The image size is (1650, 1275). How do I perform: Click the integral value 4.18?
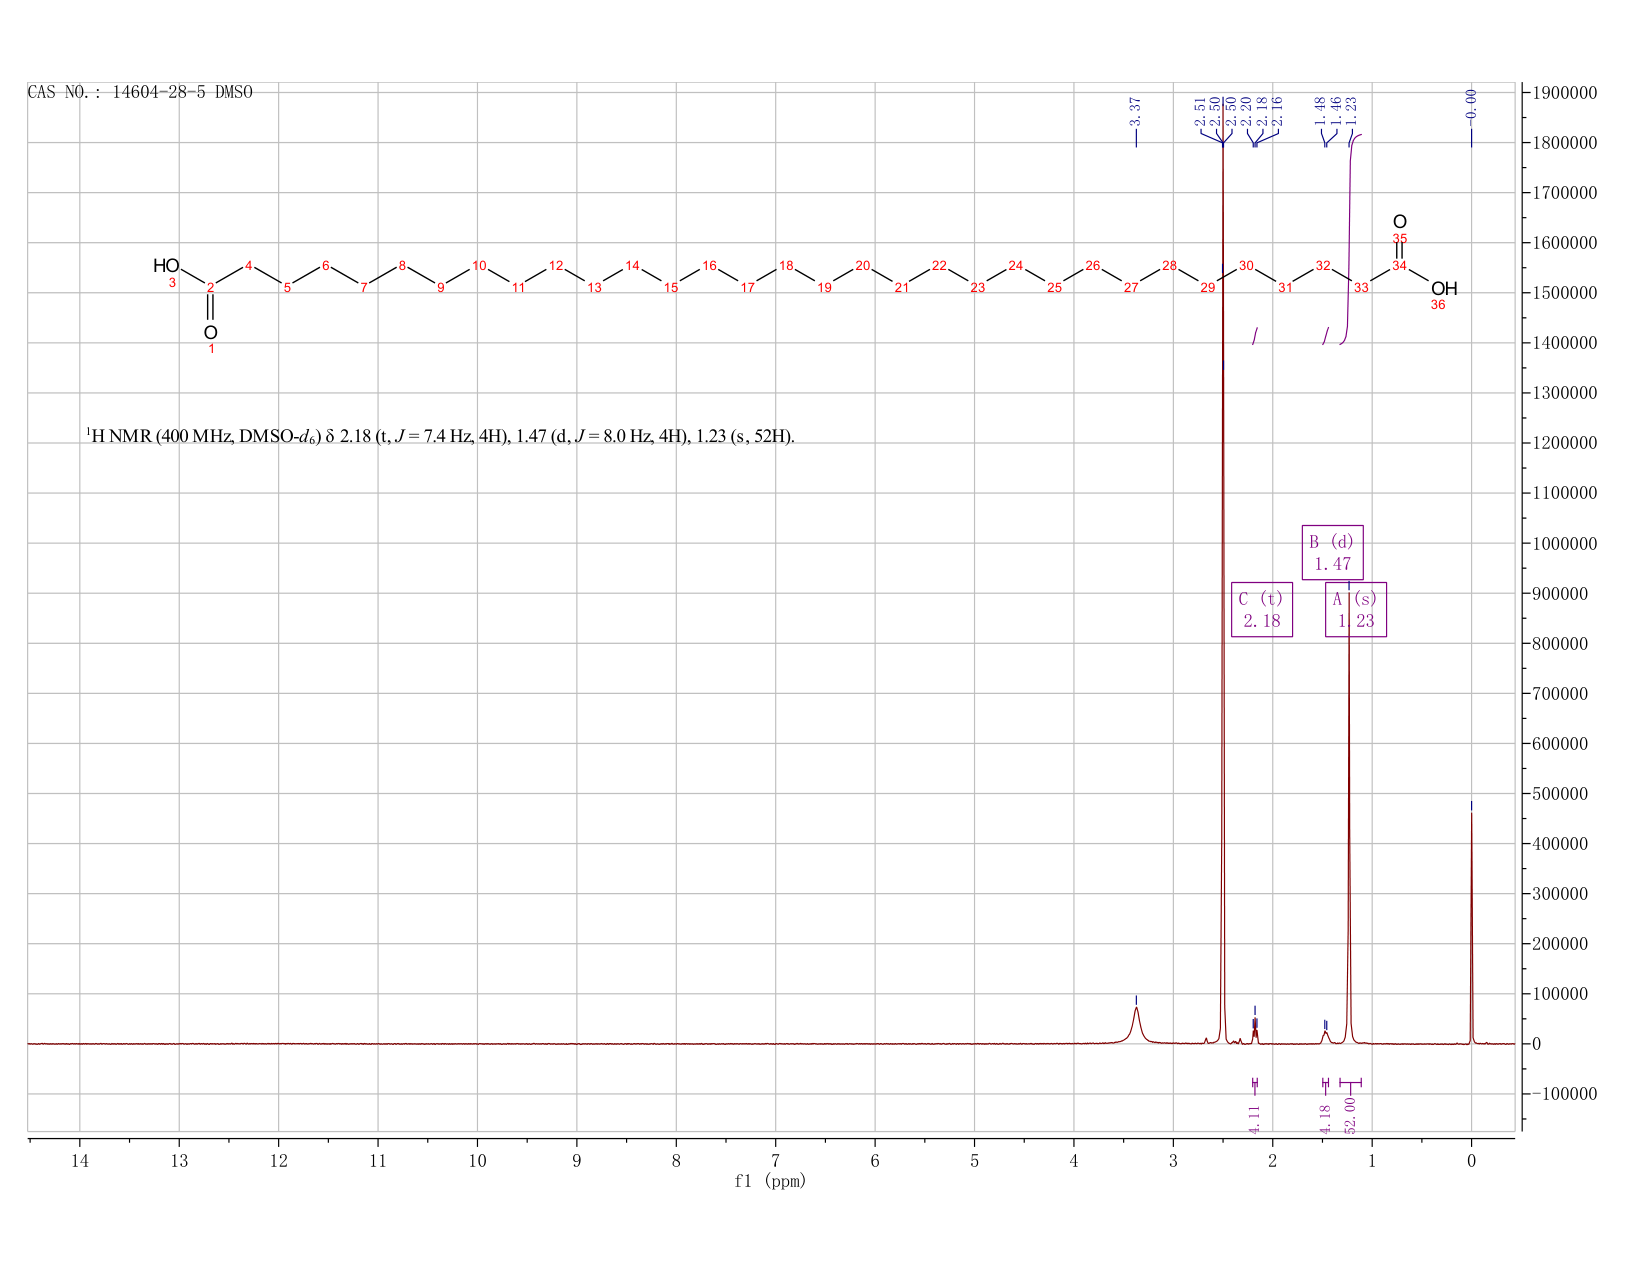point(1326,1118)
